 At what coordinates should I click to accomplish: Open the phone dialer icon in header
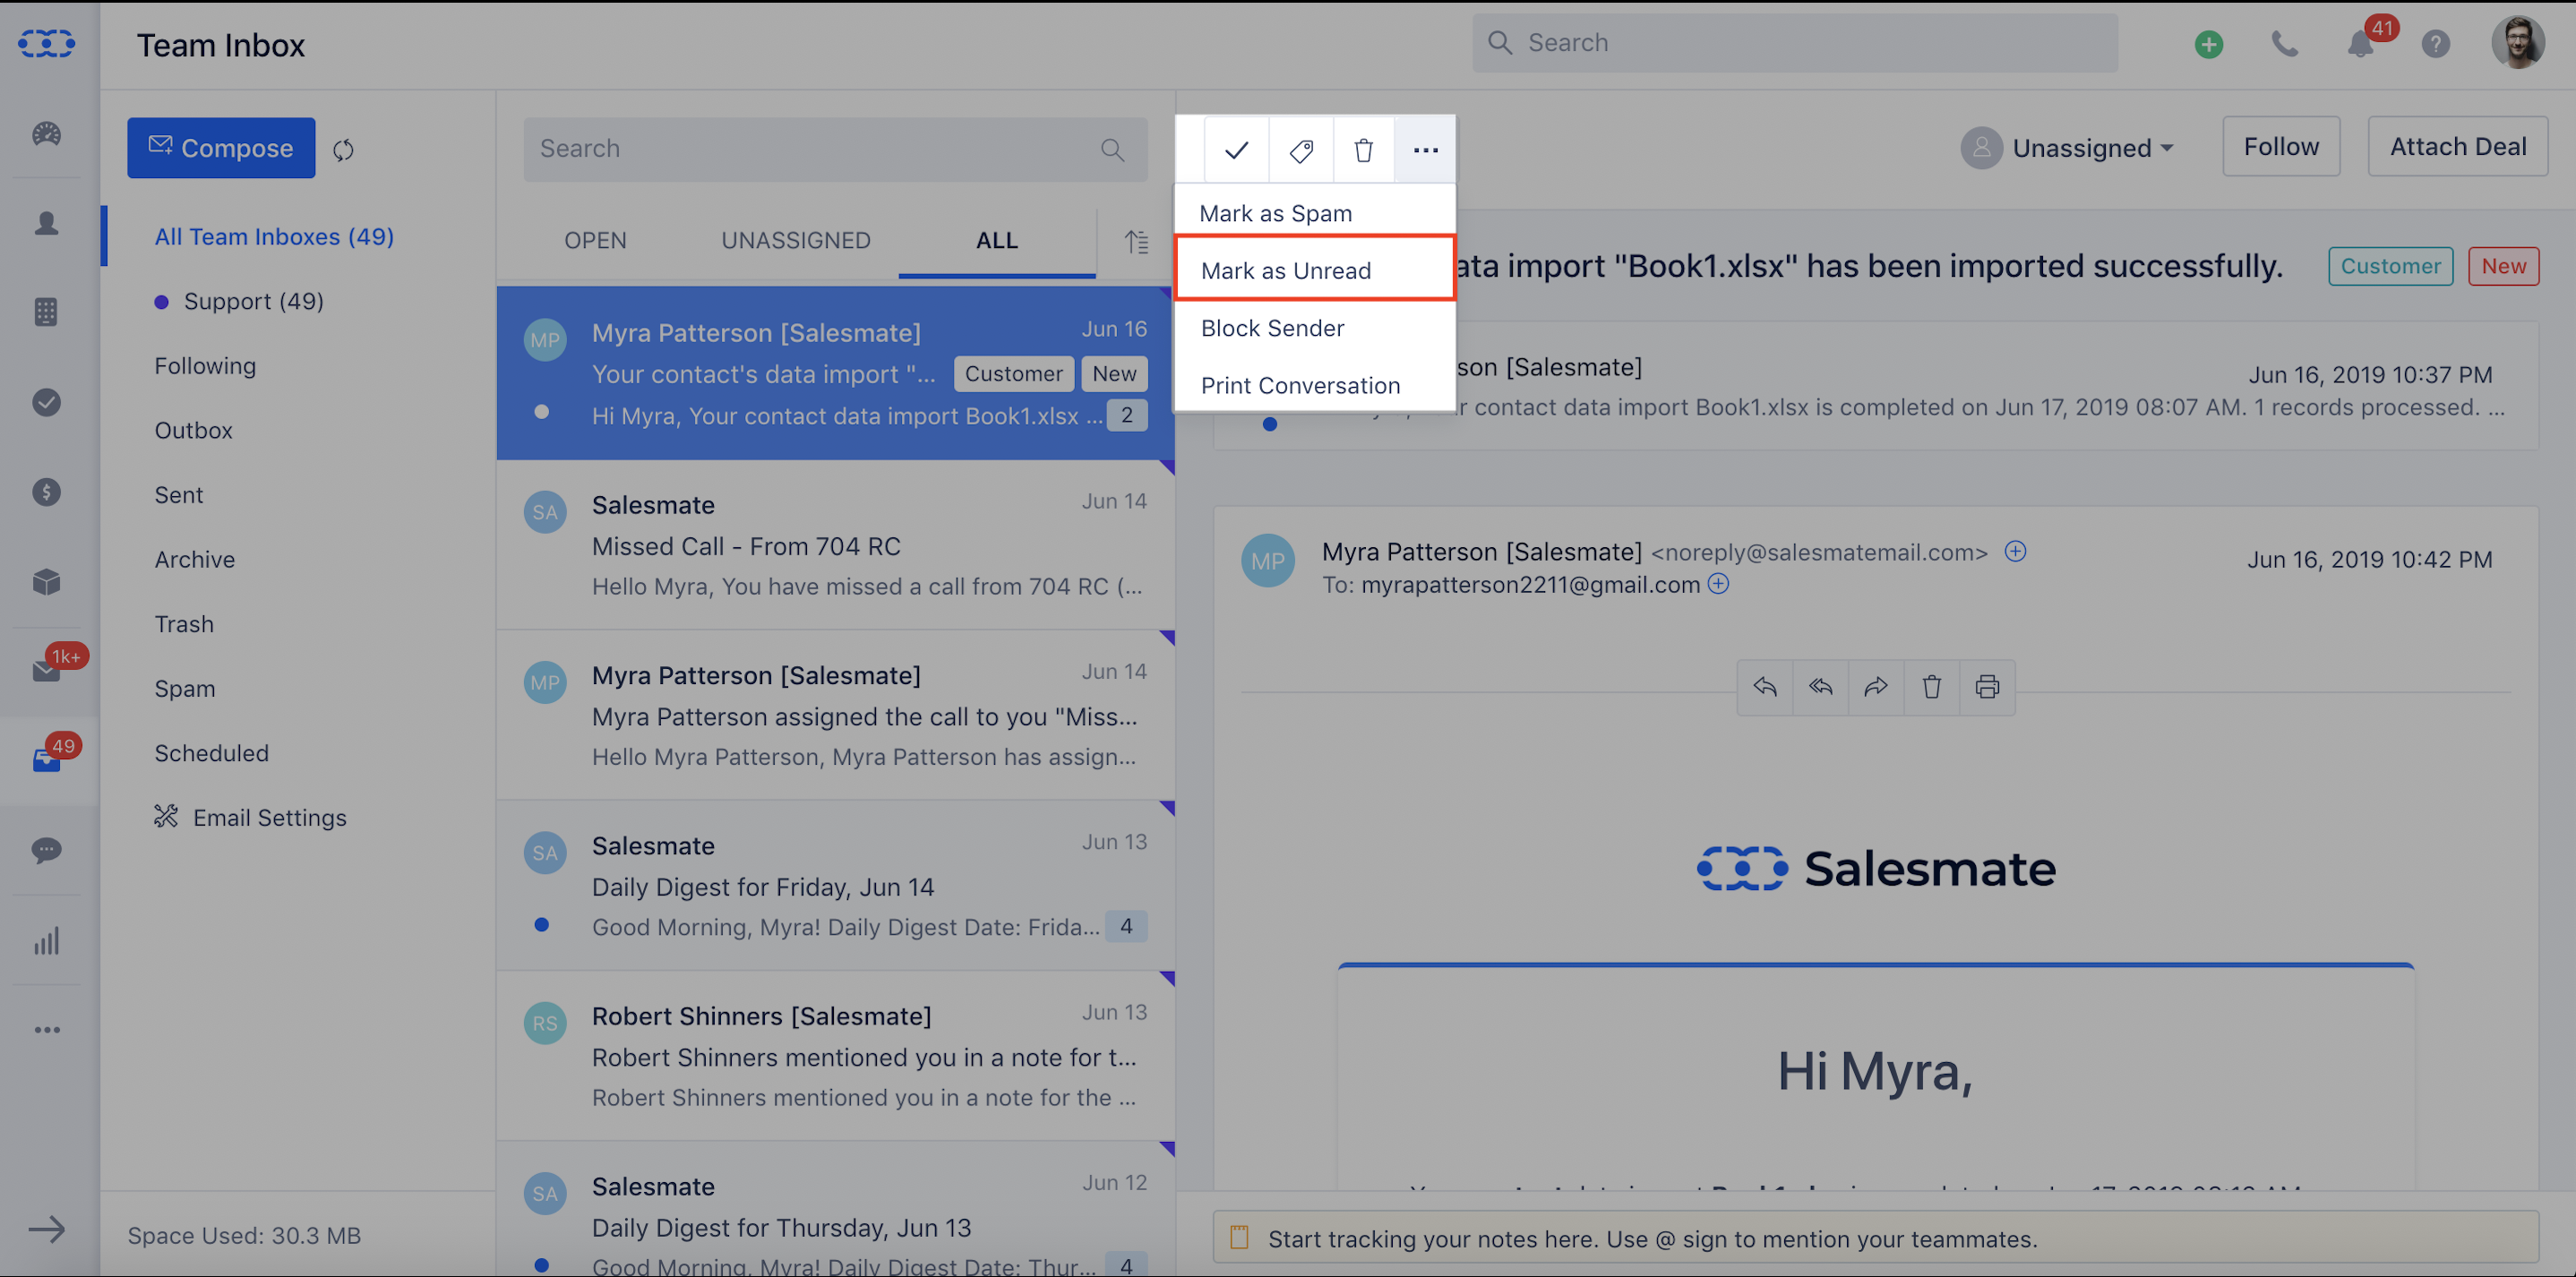click(x=2285, y=44)
